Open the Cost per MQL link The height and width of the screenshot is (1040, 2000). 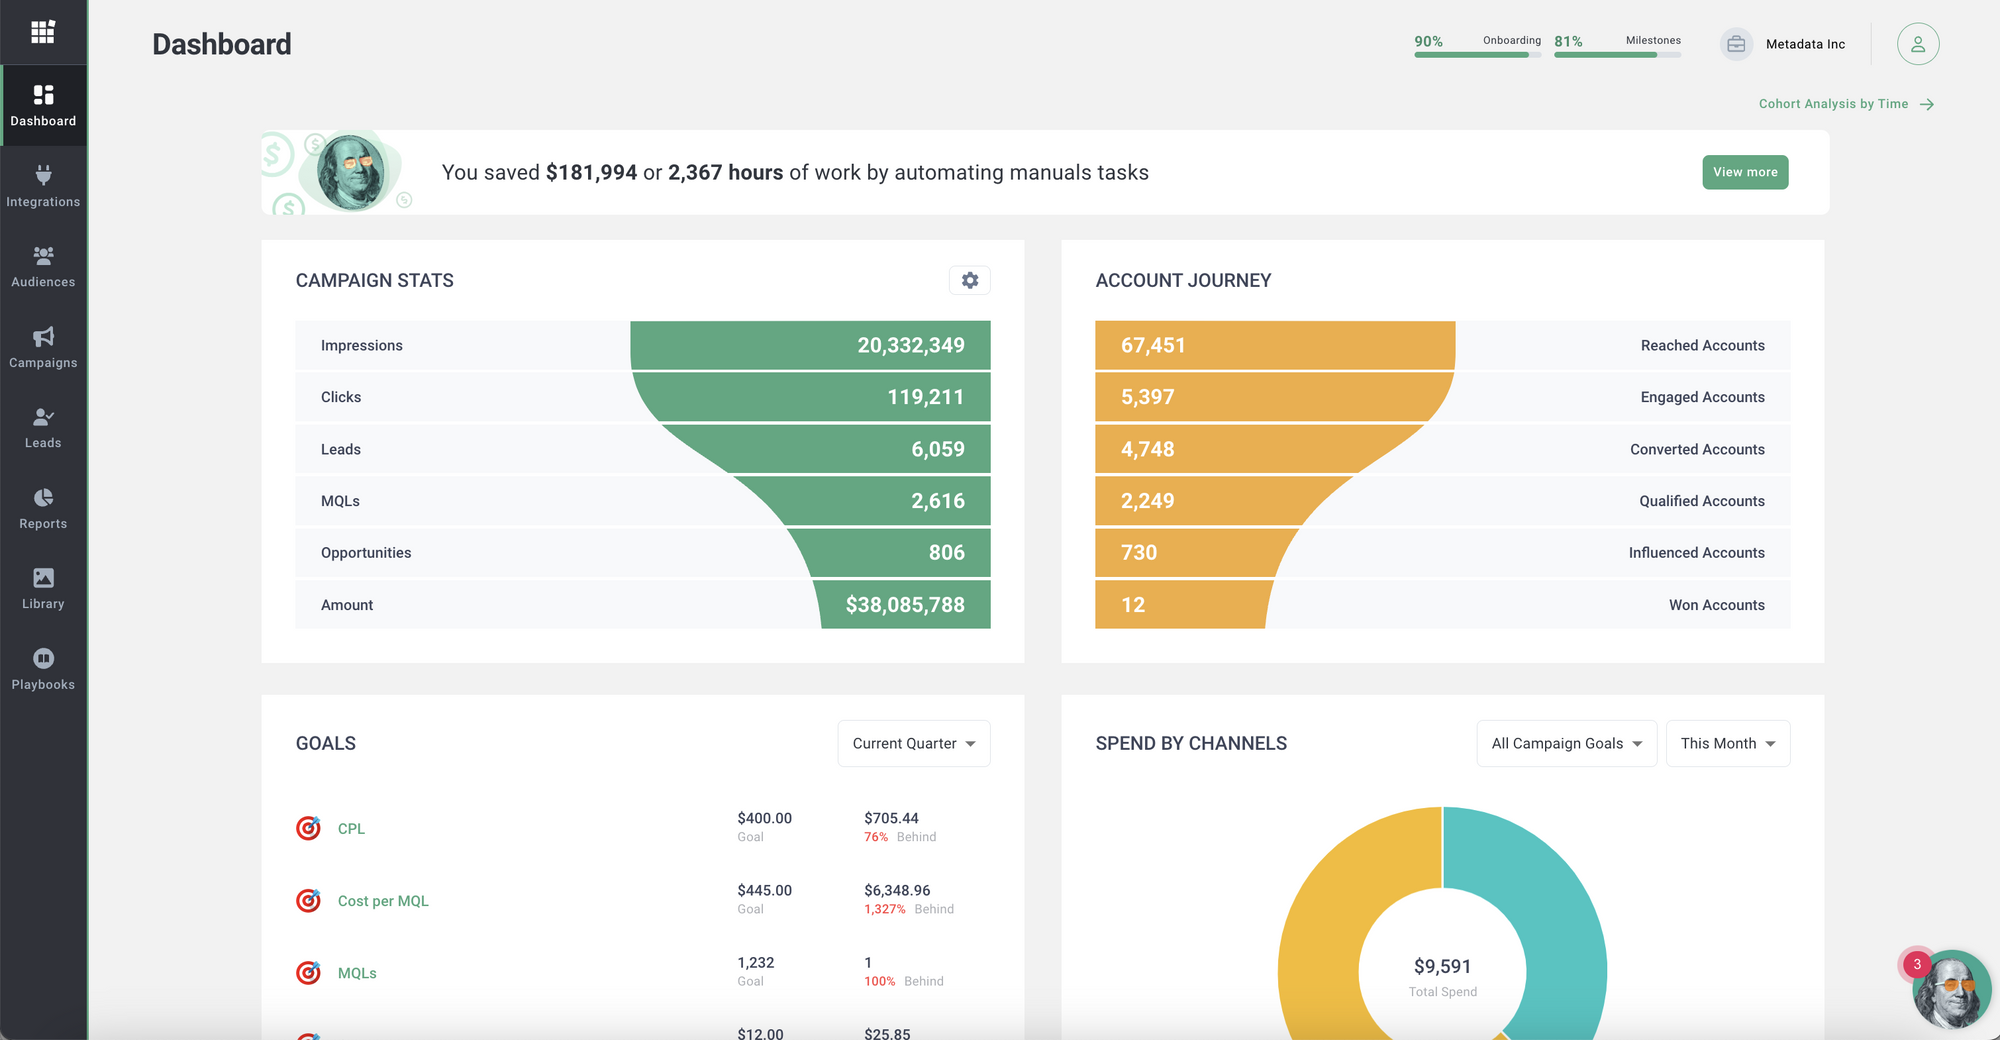click(383, 900)
